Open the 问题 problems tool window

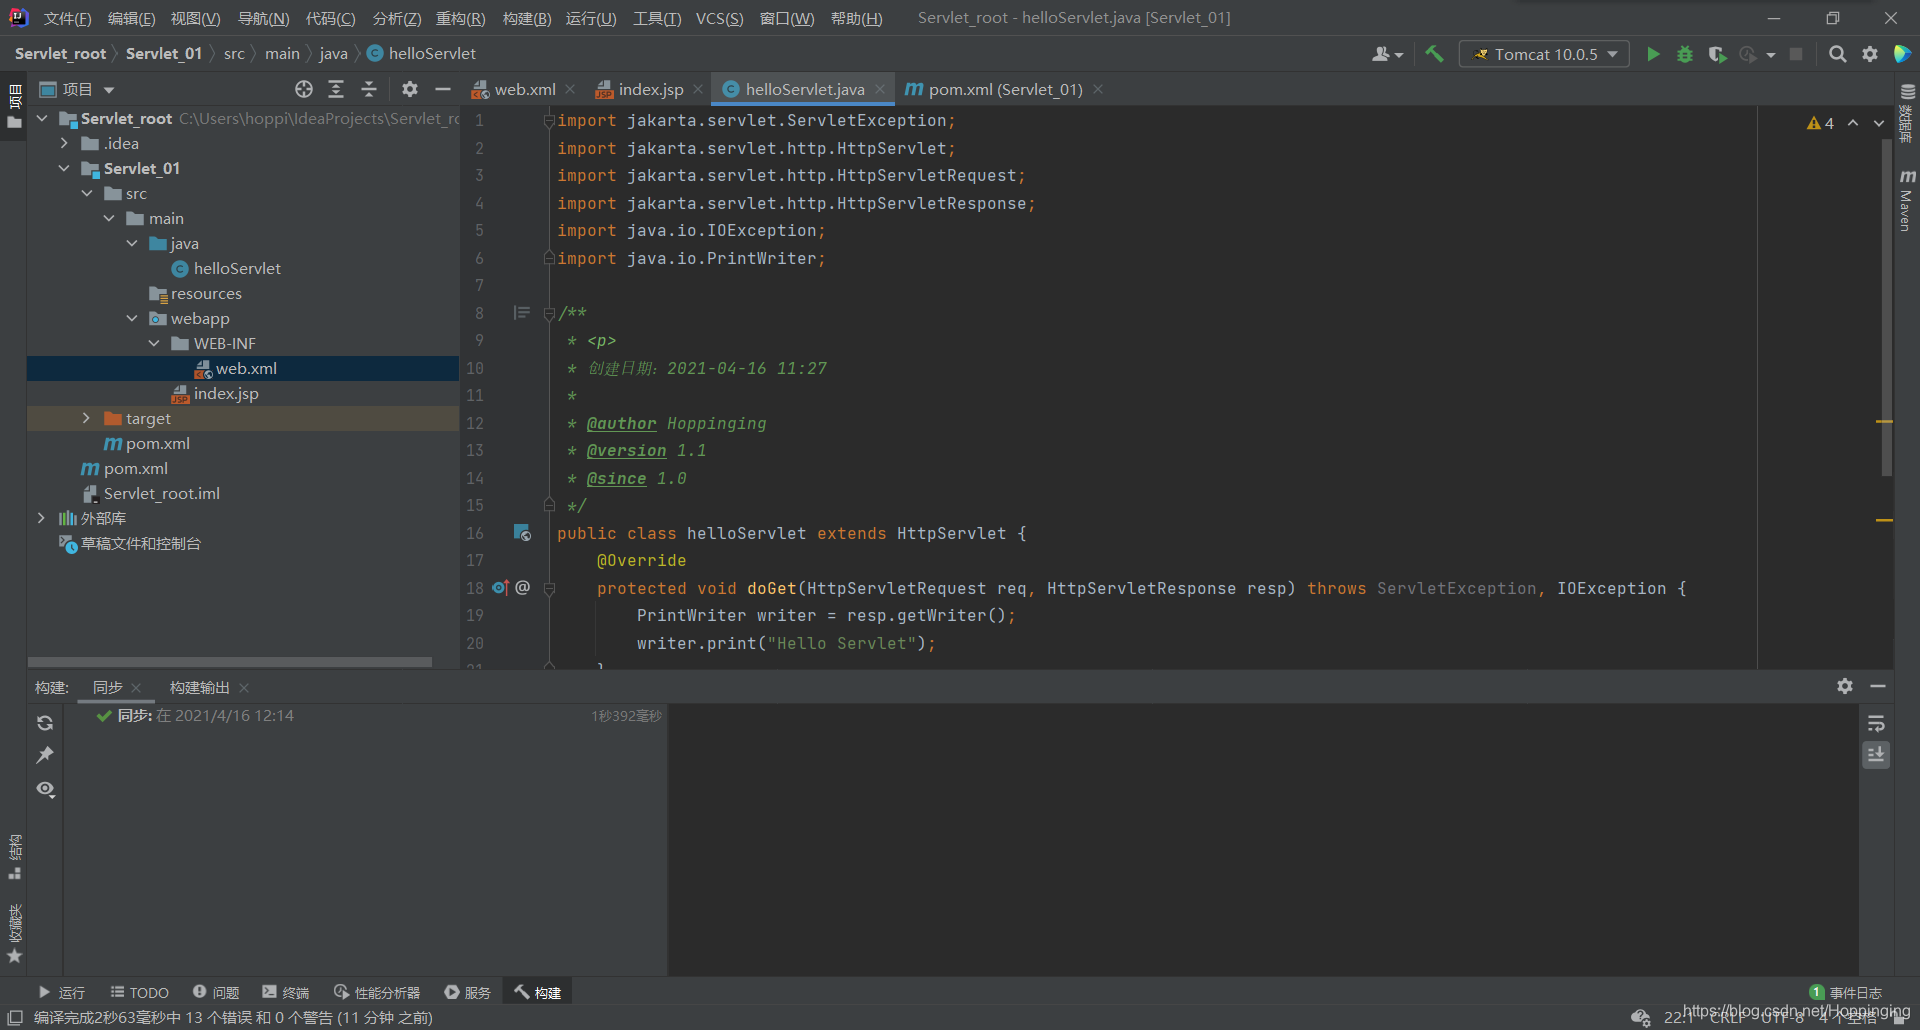click(x=216, y=992)
